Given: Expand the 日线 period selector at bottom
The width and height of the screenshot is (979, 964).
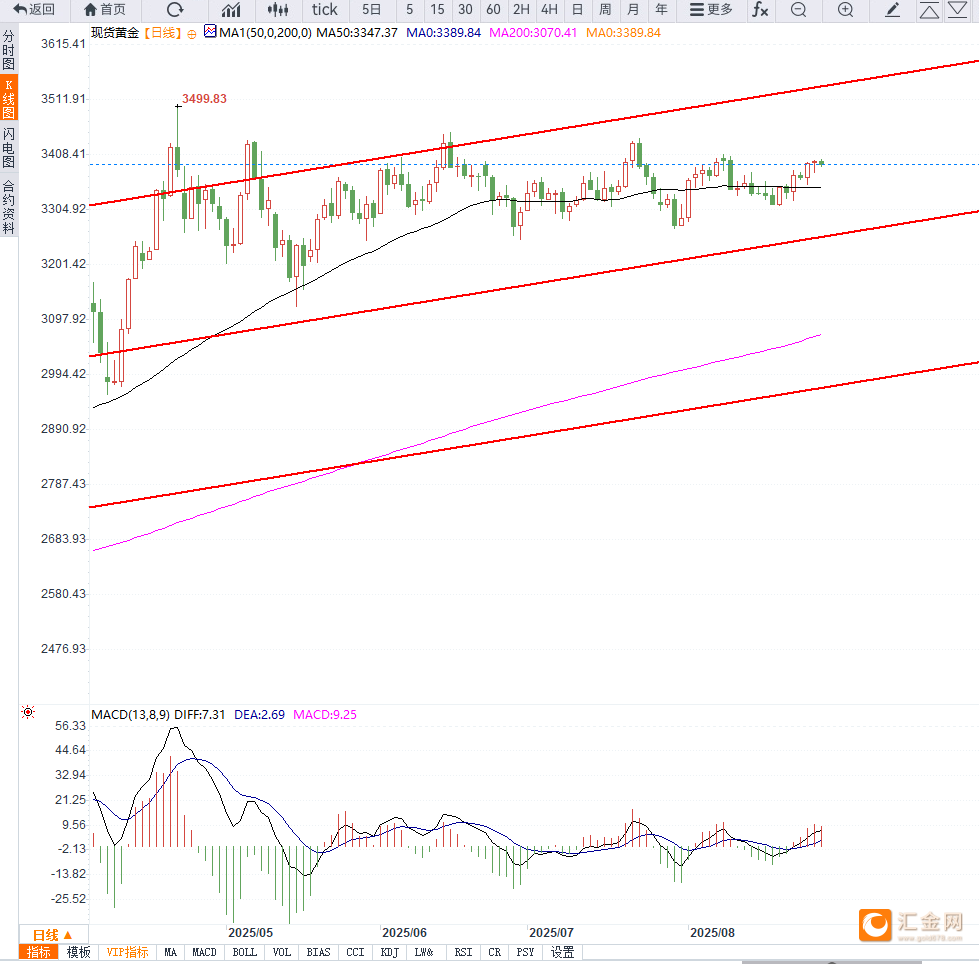Looking at the screenshot, I should coord(52,935).
